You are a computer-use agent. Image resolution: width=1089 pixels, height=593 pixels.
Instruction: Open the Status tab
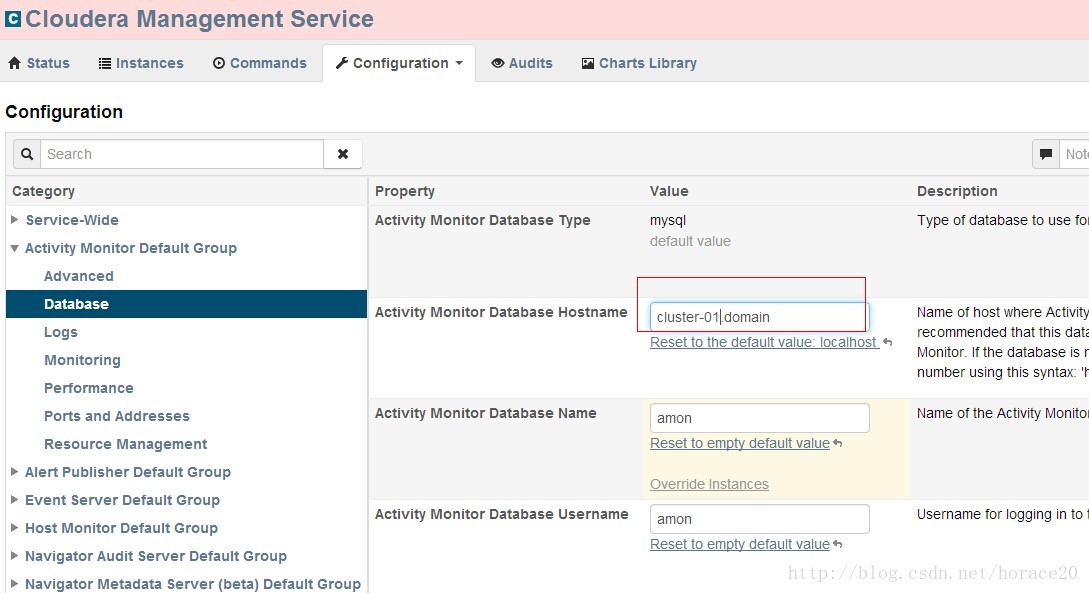tap(39, 63)
